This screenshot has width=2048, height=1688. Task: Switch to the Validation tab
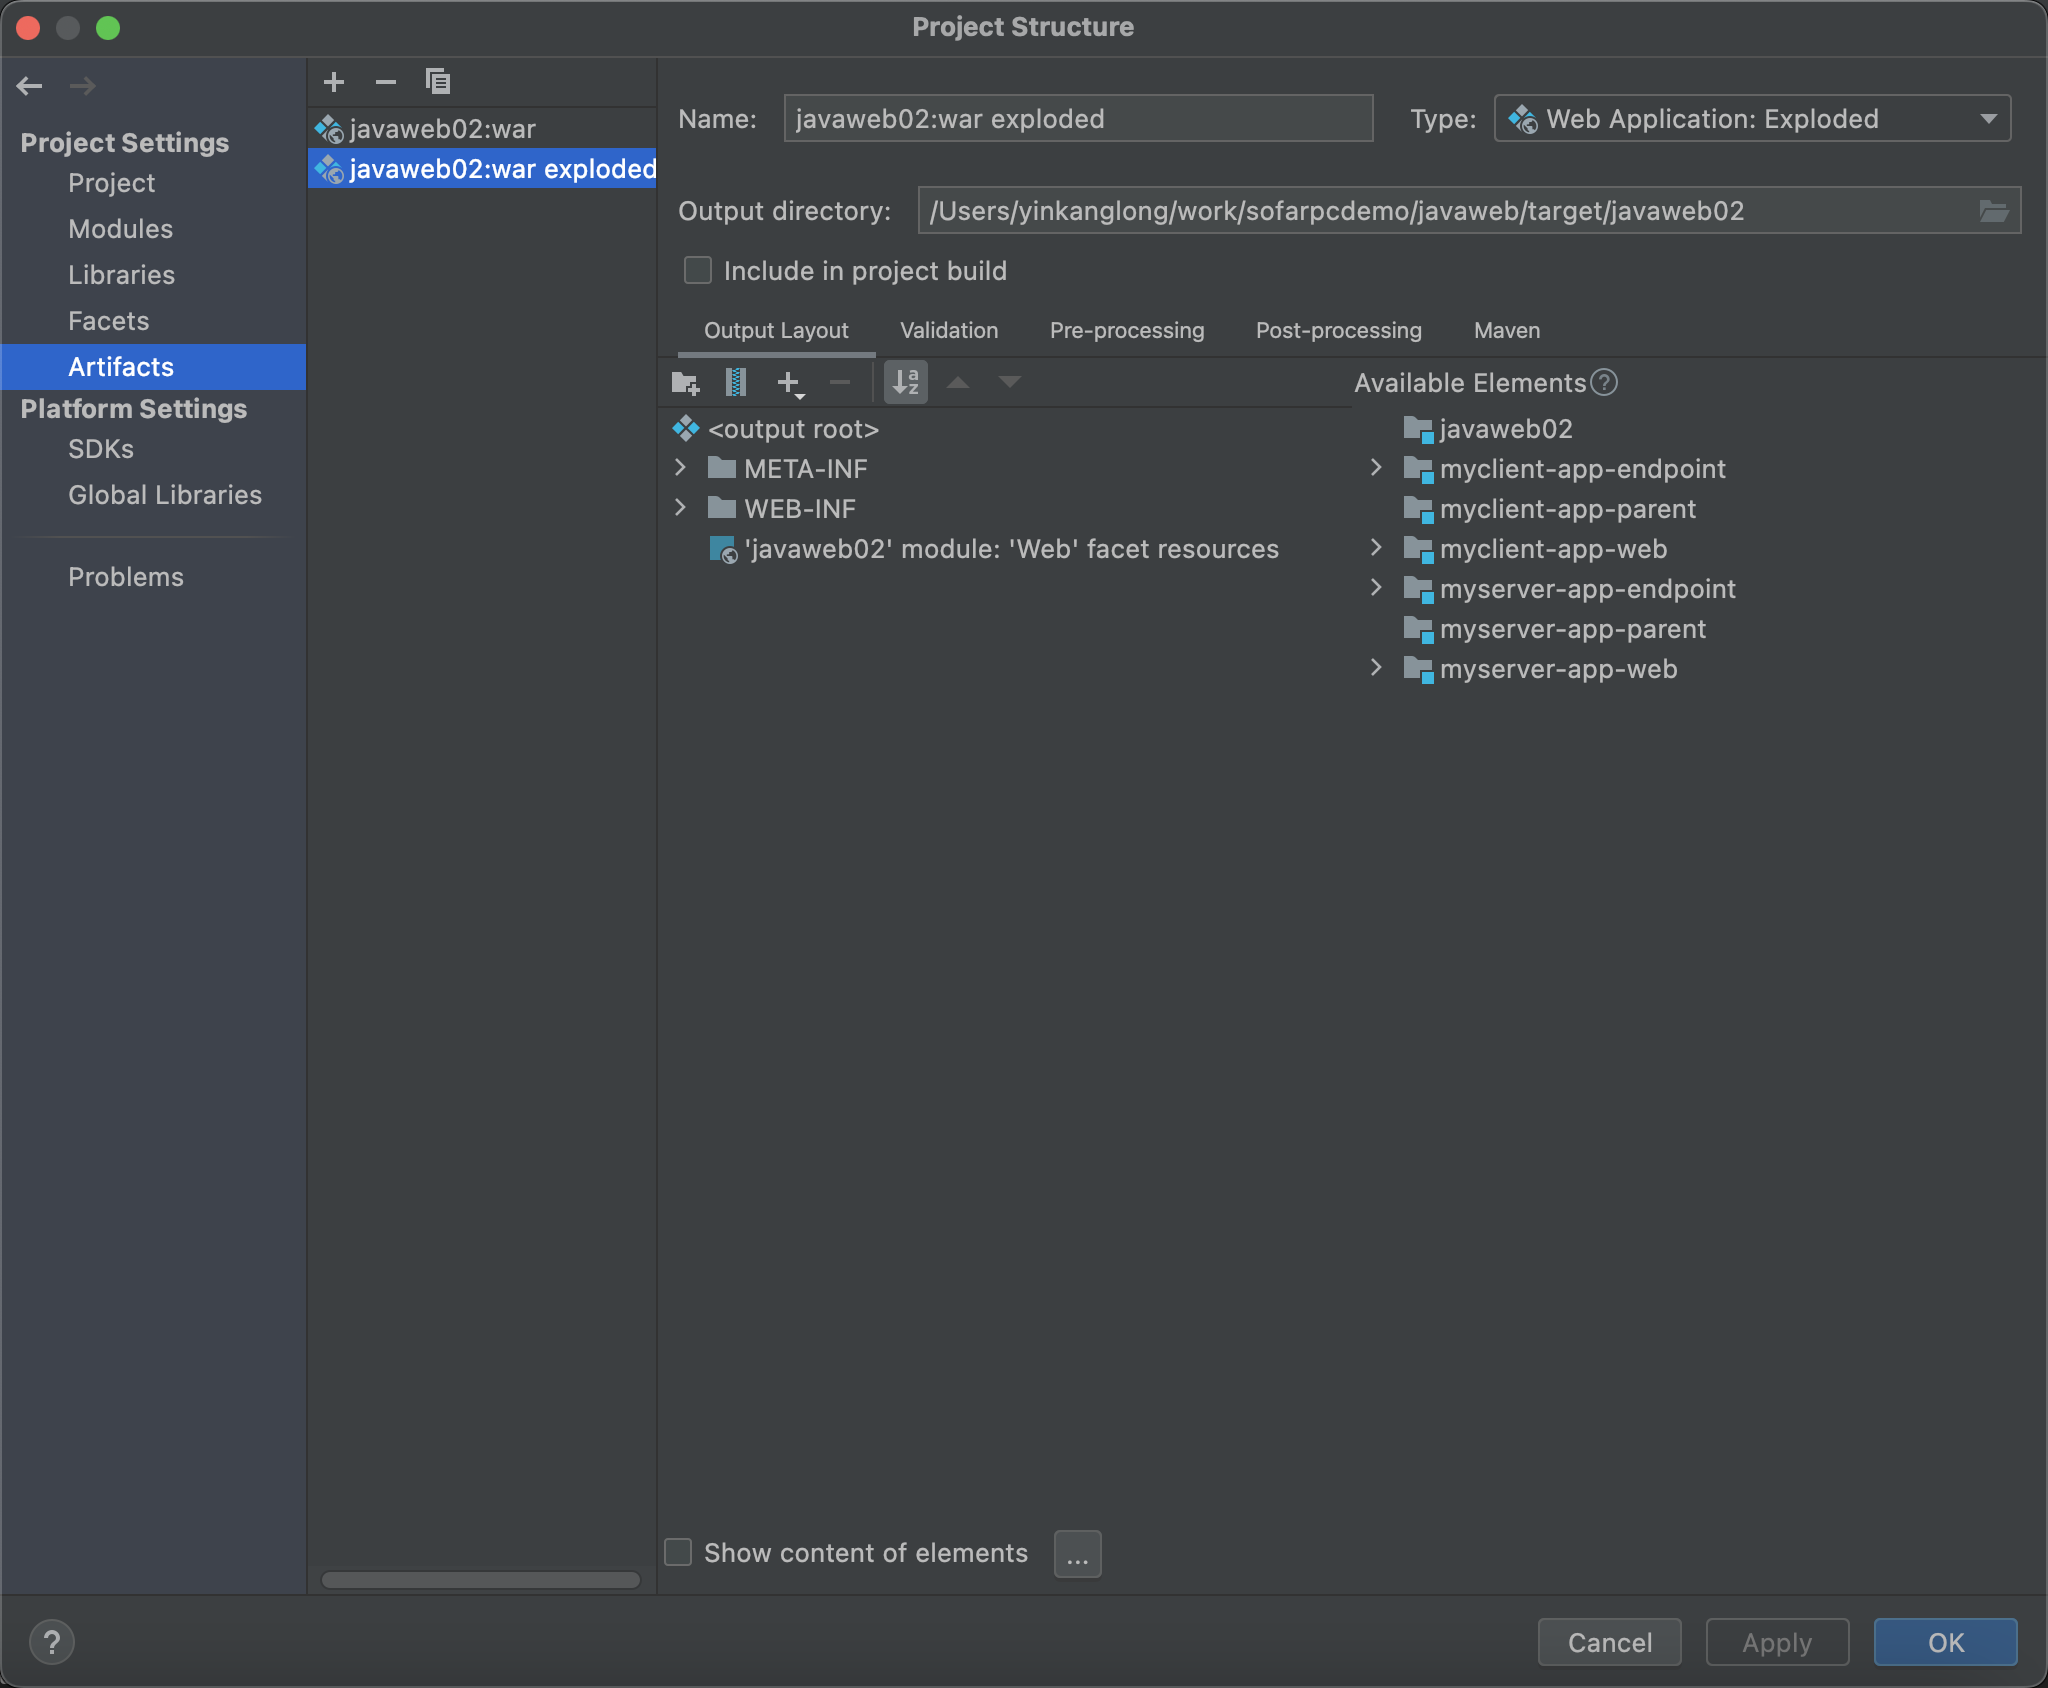tap(948, 331)
